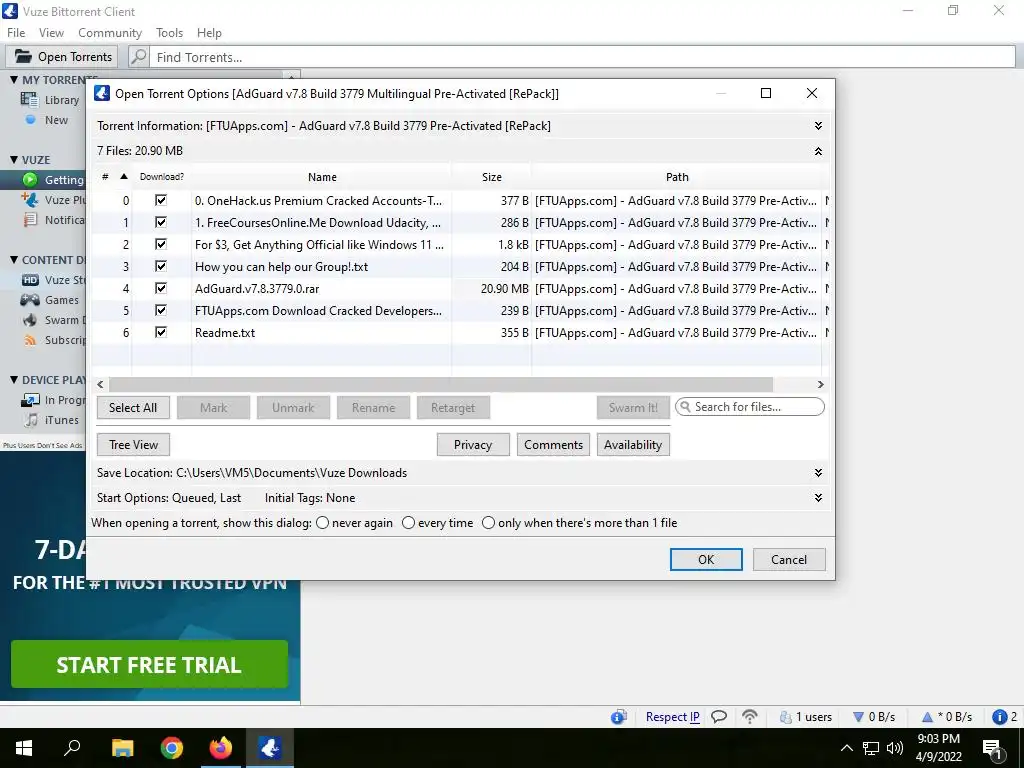1024x768 pixels.
Task: Open the Community menu
Action: (x=110, y=33)
